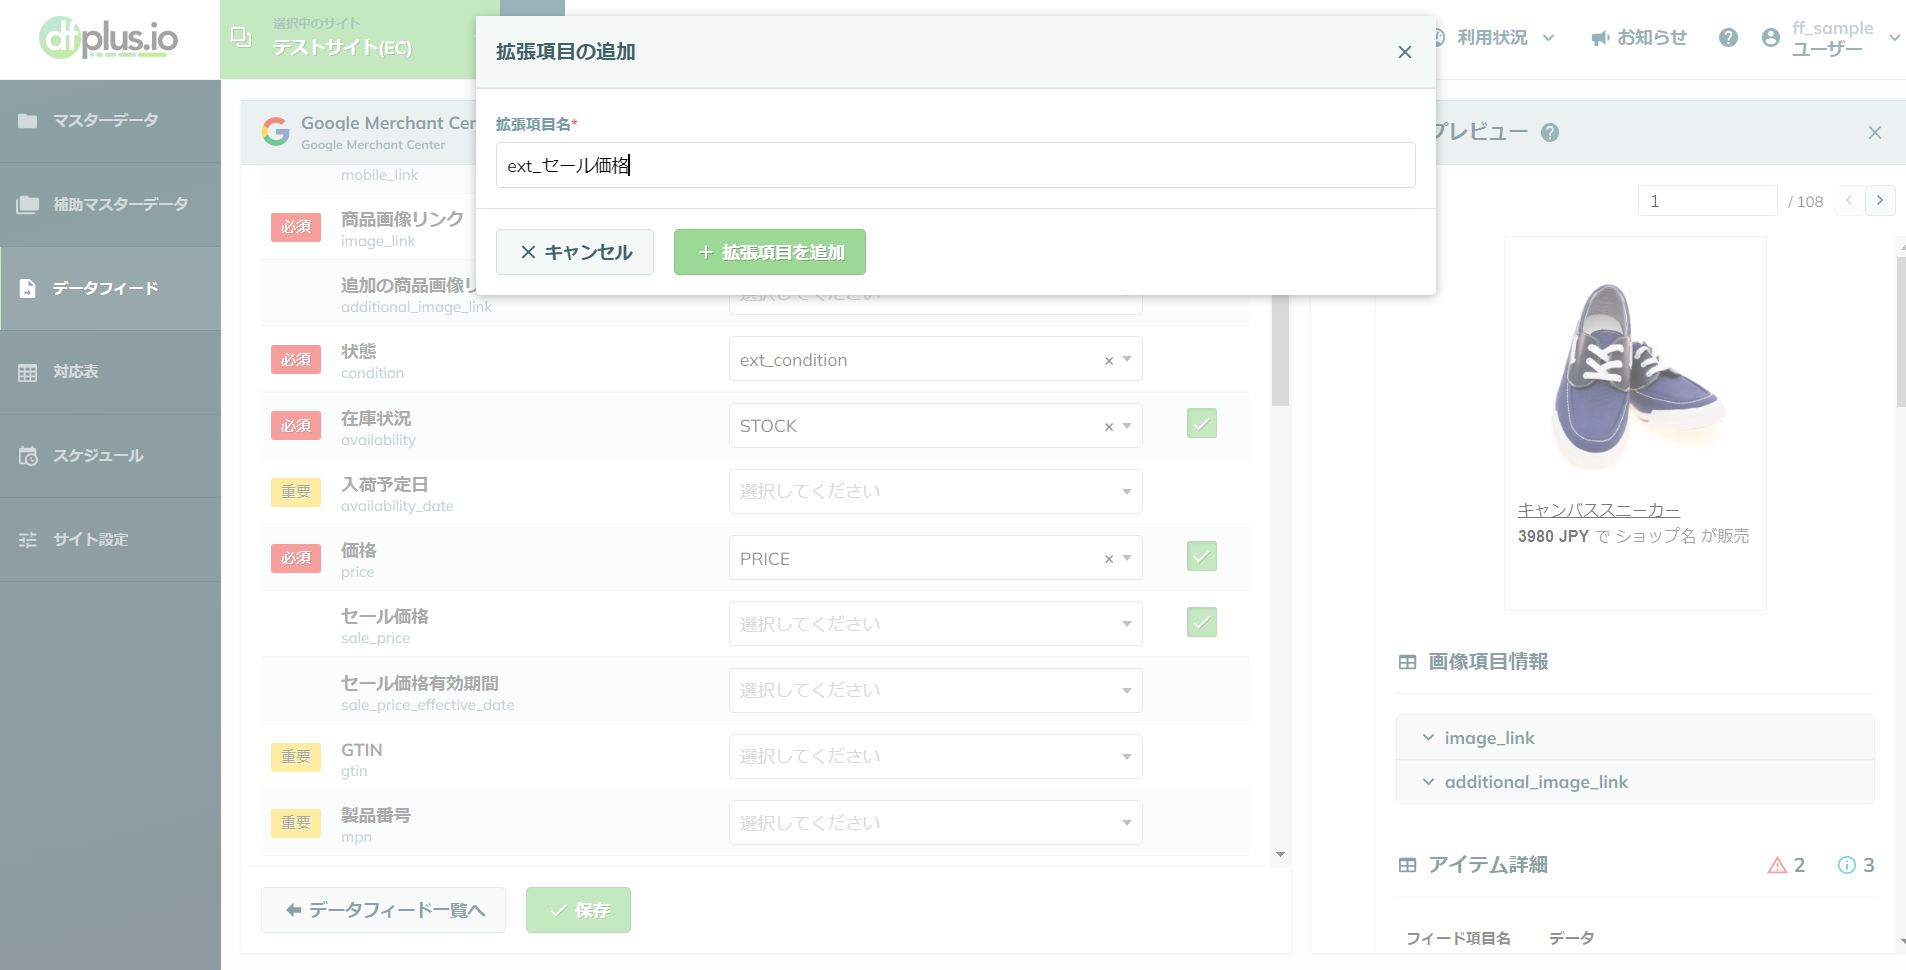This screenshot has width=1906, height=970.
Task: Open the セール価格 field dropdown
Action: click(935, 624)
